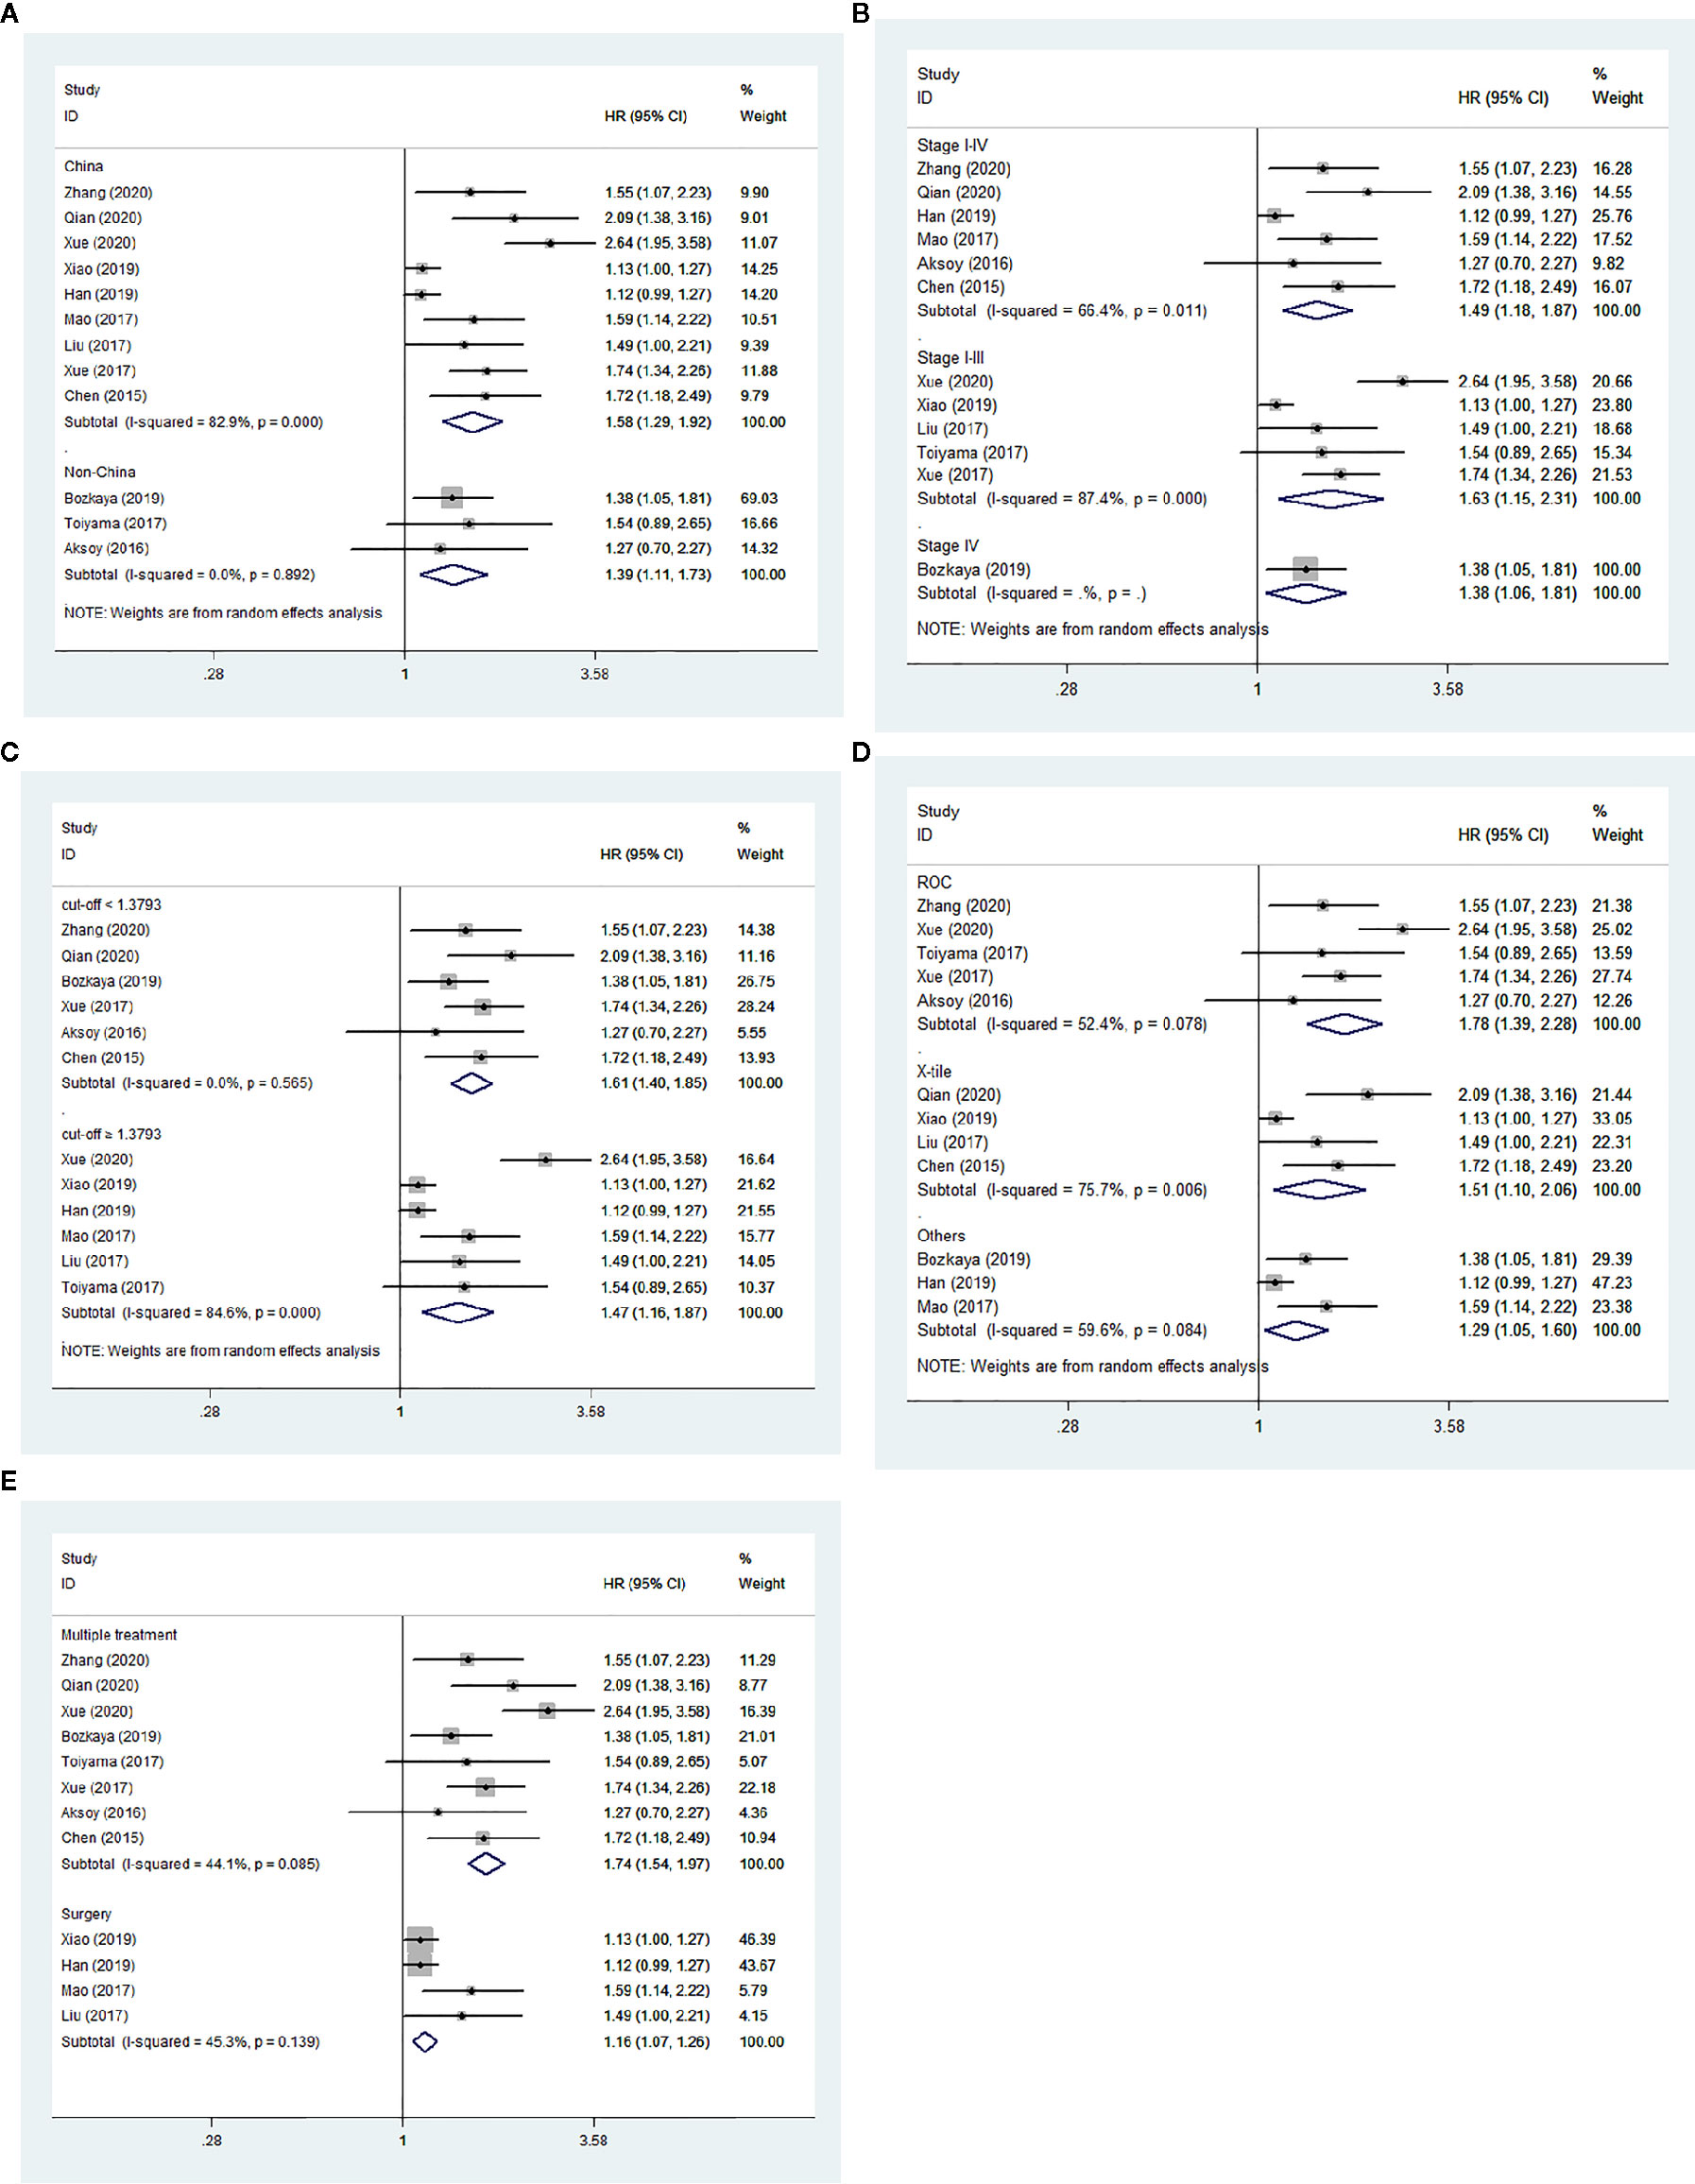The width and height of the screenshot is (1695, 2184).
Task: Click the weight value 9.90
Action: (x=755, y=192)
